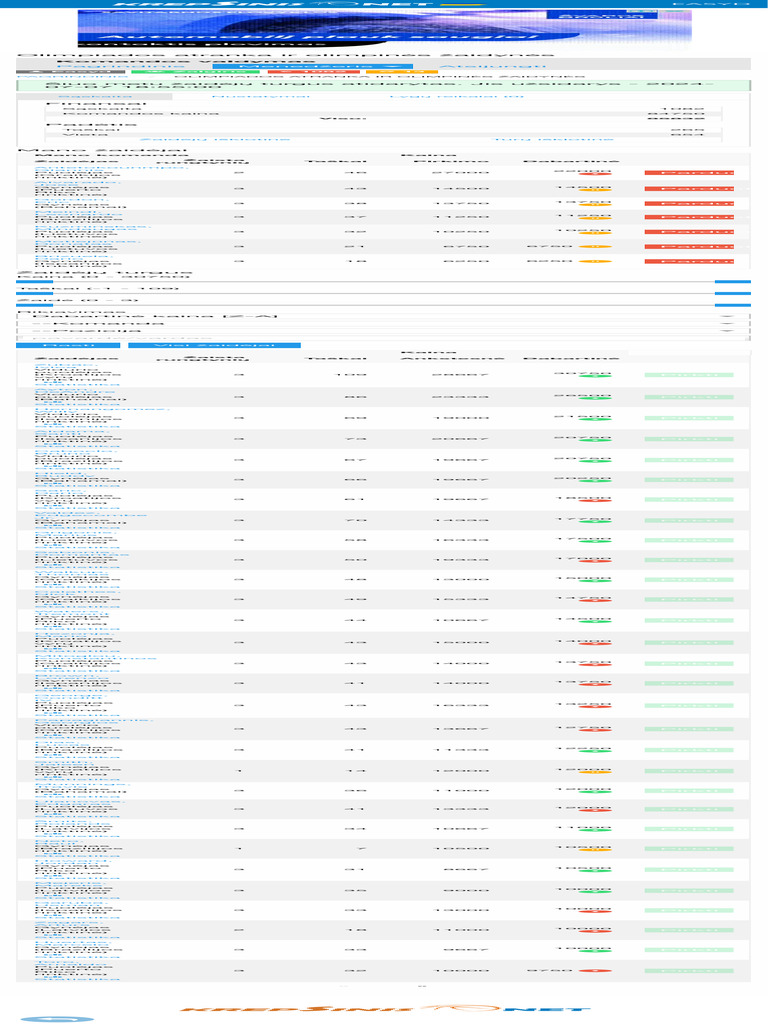768x1024 pixels.
Task: Click the Ieškoti search button
Action: tap(68, 345)
